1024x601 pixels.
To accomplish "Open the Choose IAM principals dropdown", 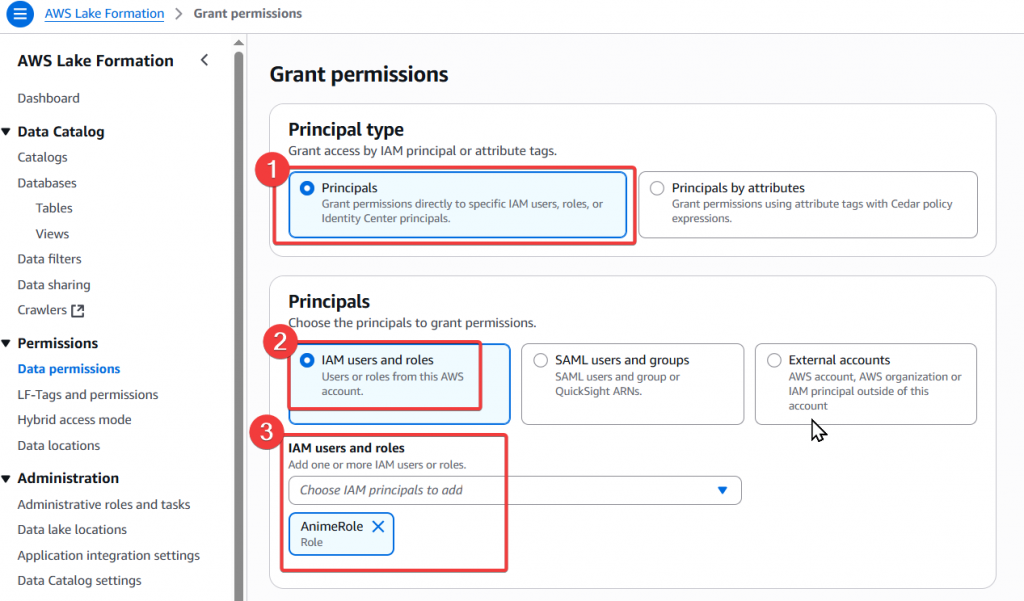I will (x=514, y=490).
